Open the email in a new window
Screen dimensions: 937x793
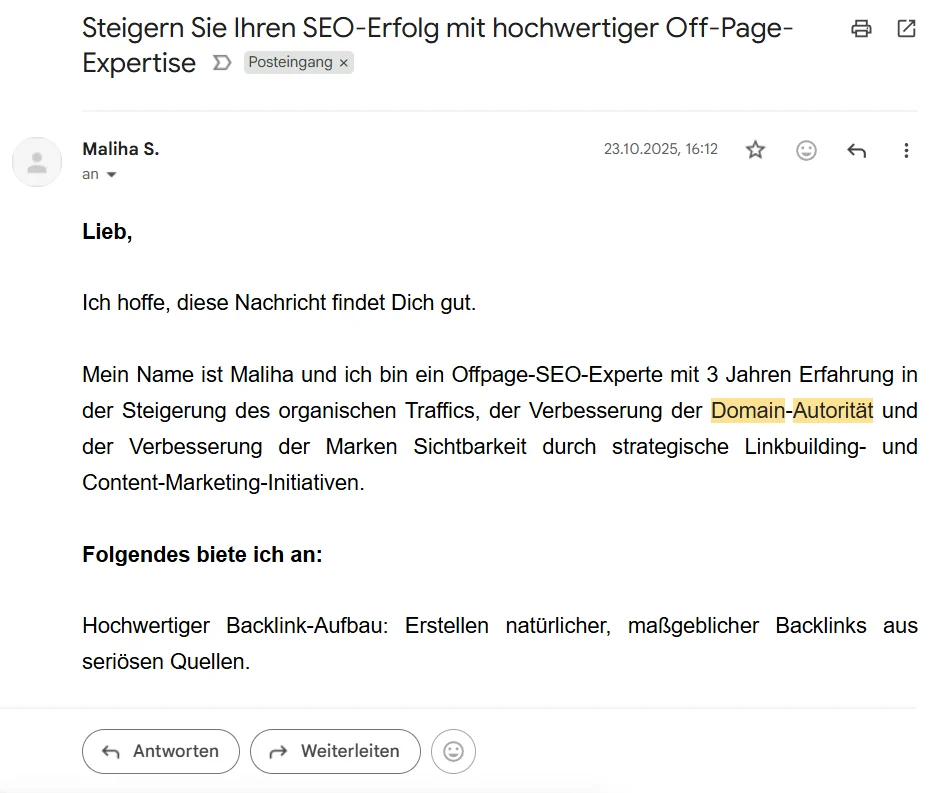click(x=908, y=29)
